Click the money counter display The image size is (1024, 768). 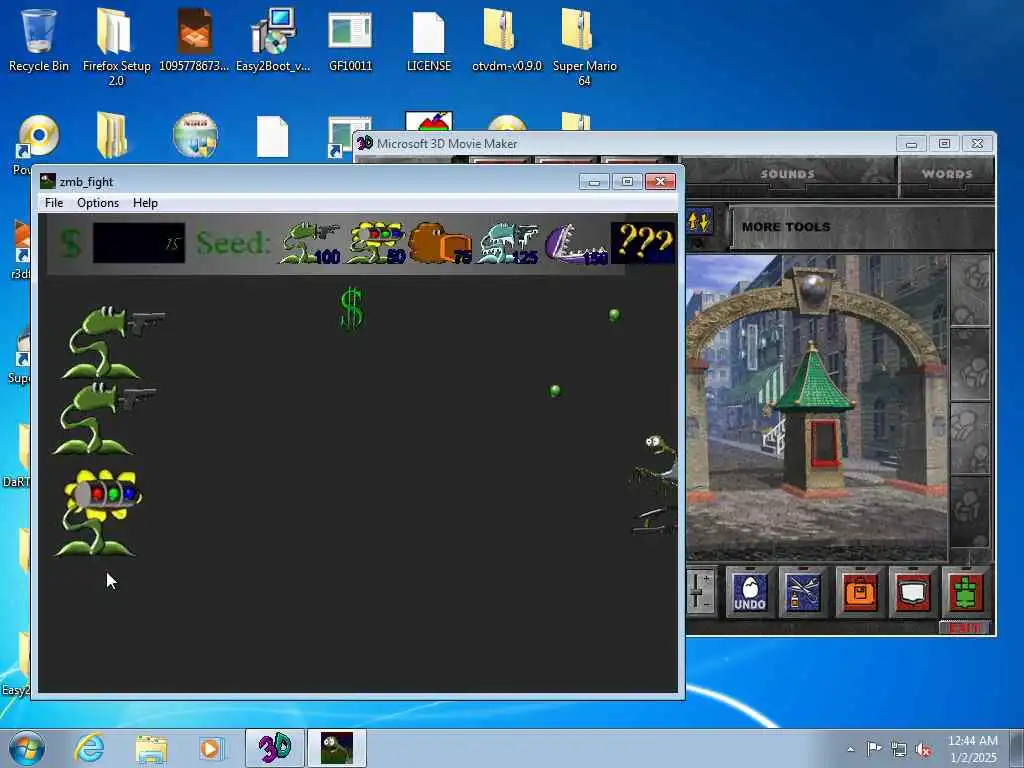tap(138, 243)
